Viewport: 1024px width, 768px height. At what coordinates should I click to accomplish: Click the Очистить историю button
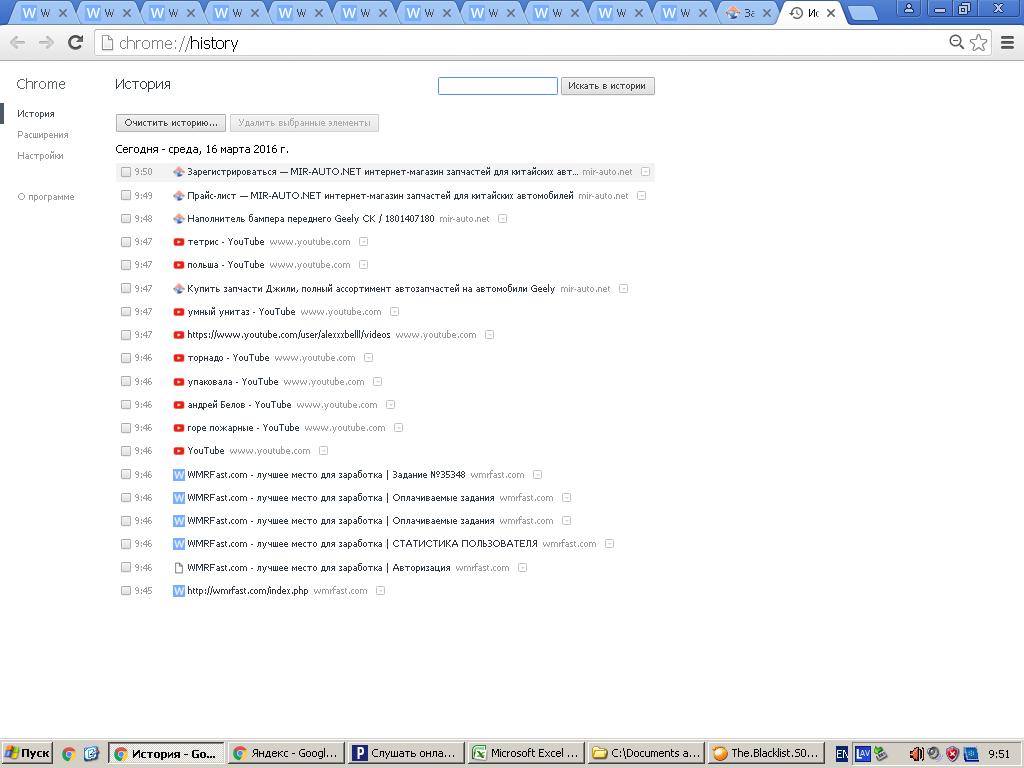tap(171, 123)
